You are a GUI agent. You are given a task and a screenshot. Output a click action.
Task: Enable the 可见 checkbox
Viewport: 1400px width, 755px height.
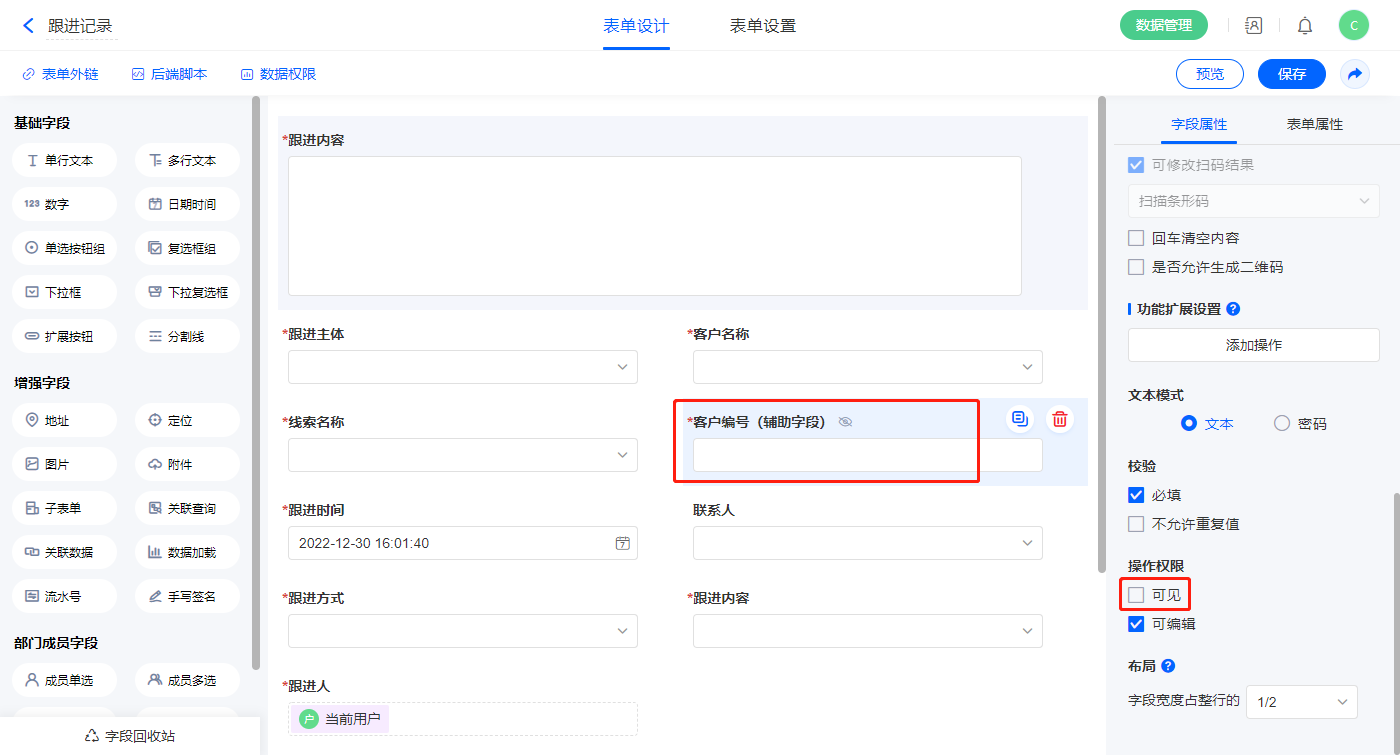pos(1136,595)
